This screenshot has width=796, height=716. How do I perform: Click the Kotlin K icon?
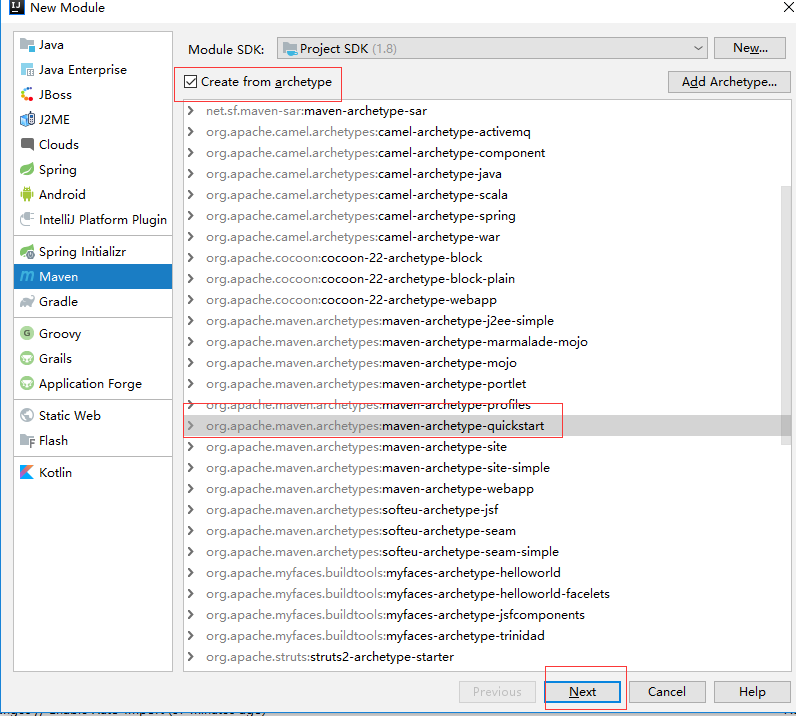27,472
